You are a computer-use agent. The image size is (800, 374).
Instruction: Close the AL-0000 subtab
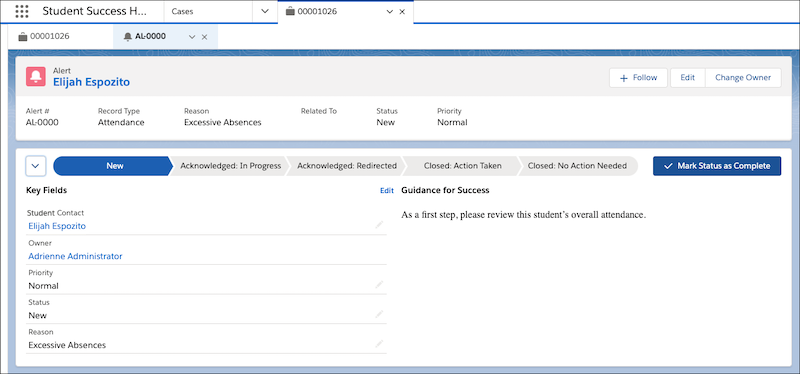click(x=204, y=37)
